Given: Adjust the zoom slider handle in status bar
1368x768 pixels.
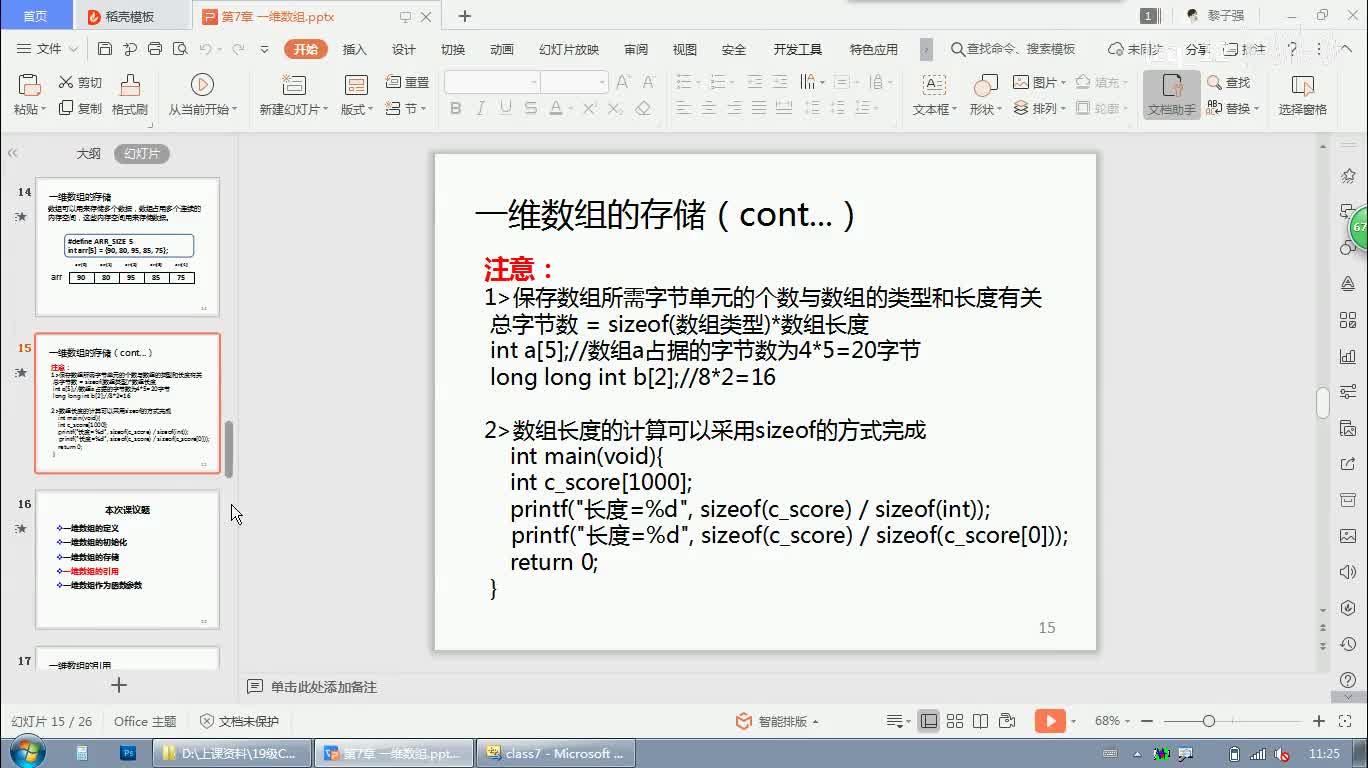Looking at the screenshot, I should (1208, 721).
